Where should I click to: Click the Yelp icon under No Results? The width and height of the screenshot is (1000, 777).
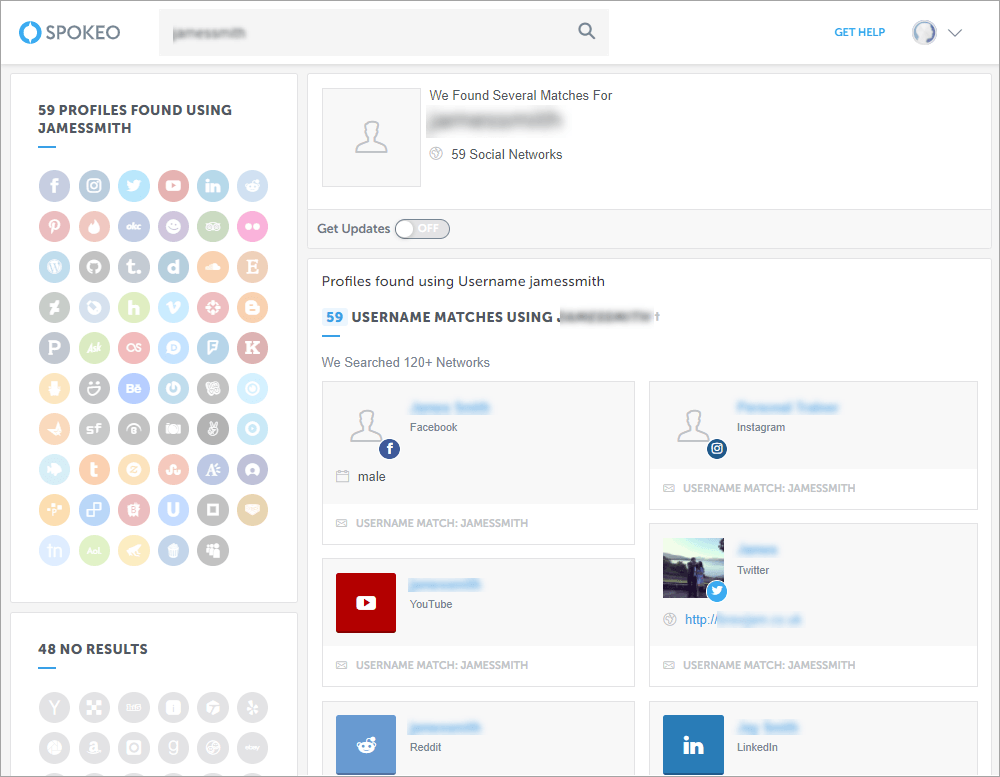(x=253, y=707)
